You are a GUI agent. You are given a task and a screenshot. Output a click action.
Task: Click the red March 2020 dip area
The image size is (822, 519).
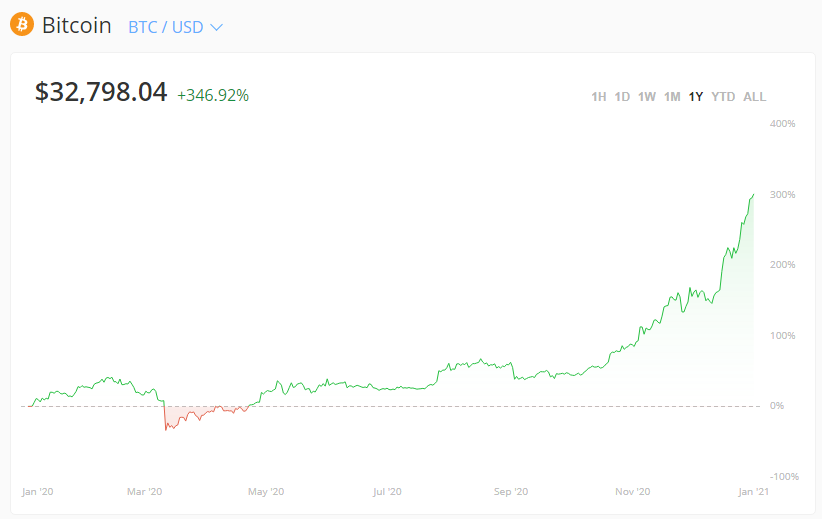[180, 415]
